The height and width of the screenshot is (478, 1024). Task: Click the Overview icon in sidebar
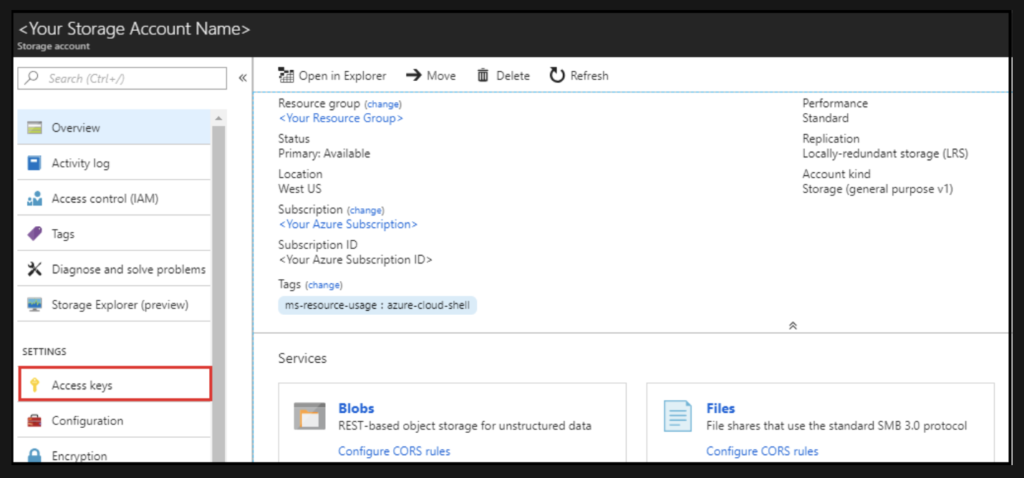point(35,127)
